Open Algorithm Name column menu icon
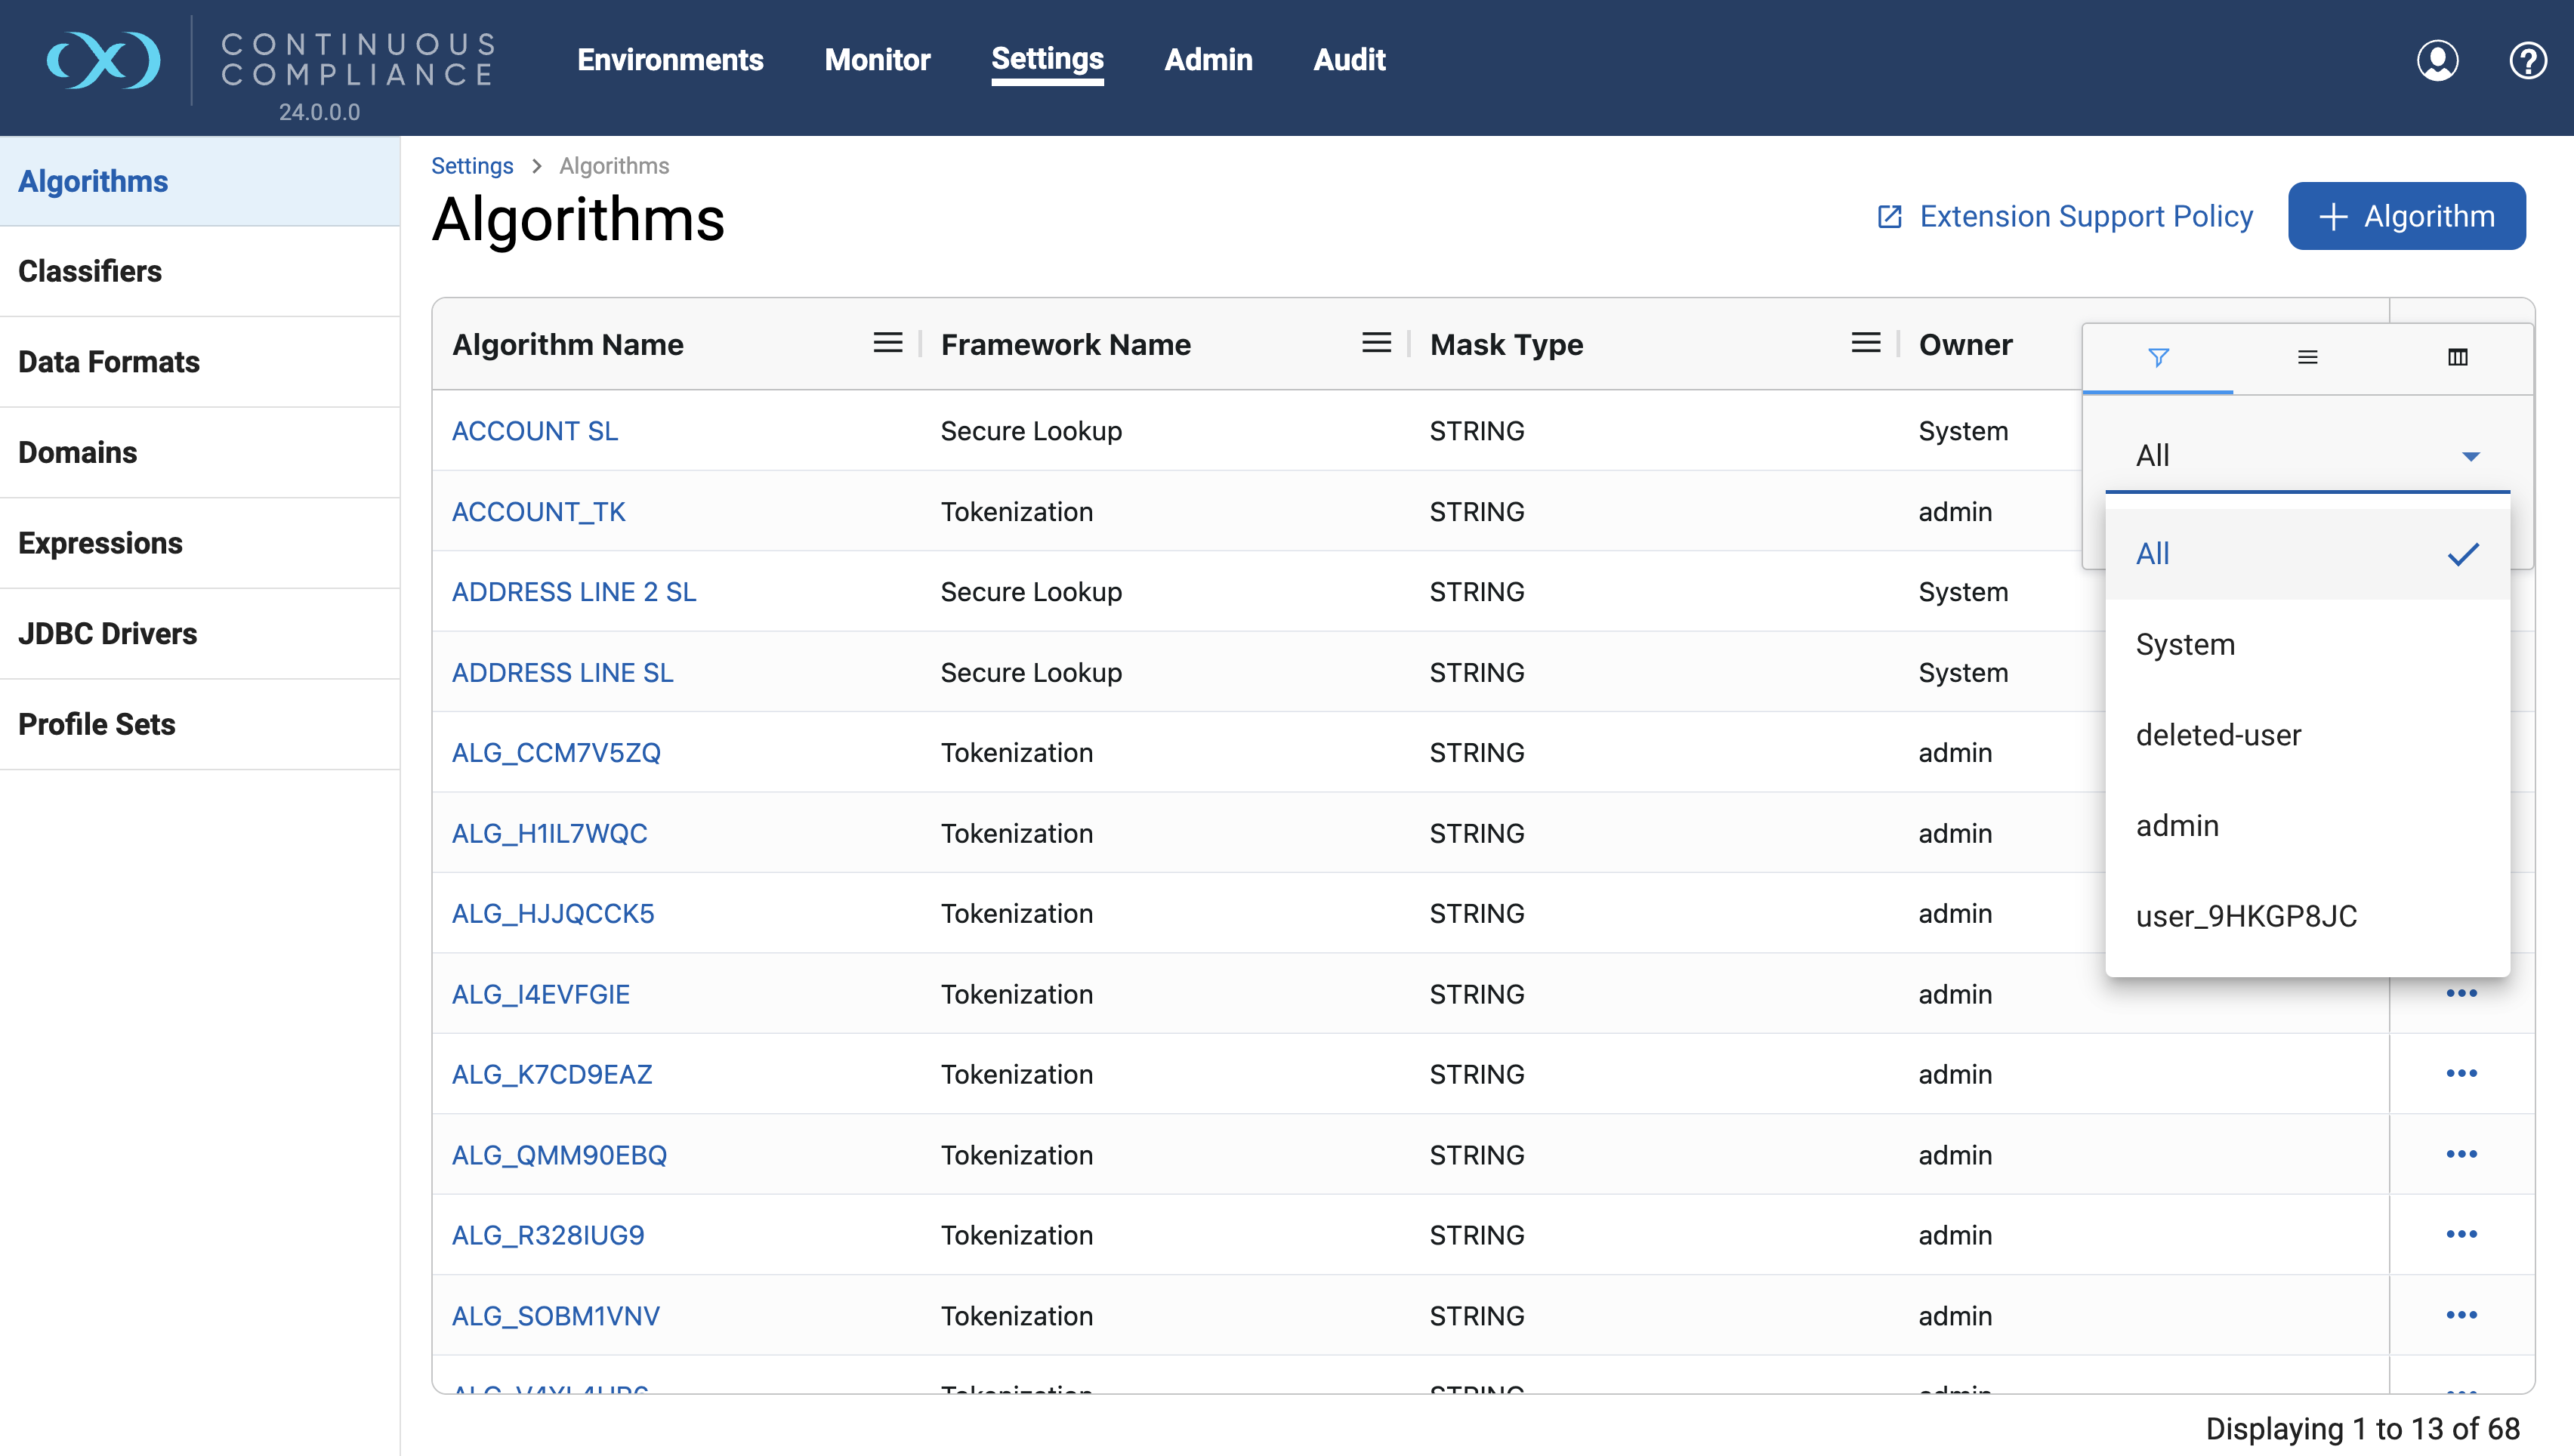The width and height of the screenshot is (2574, 1456). point(887,343)
